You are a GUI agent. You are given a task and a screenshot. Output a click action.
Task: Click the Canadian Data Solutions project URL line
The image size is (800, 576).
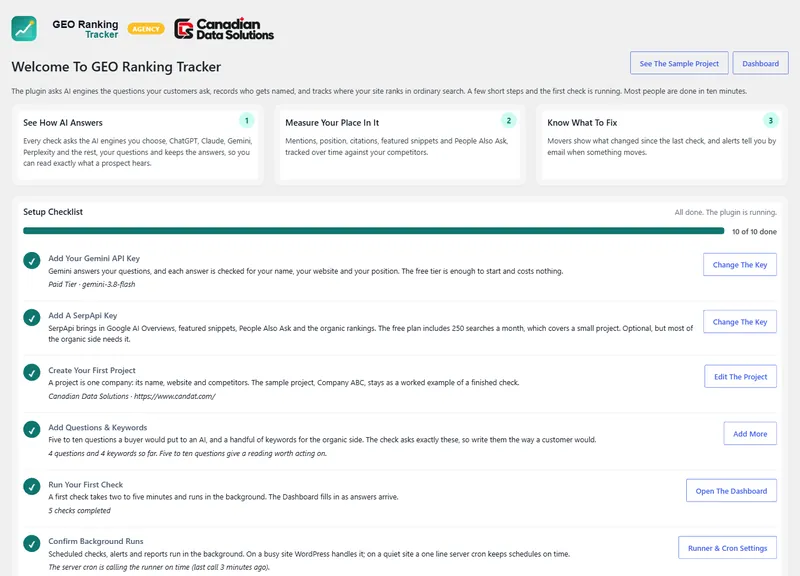click(132, 396)
